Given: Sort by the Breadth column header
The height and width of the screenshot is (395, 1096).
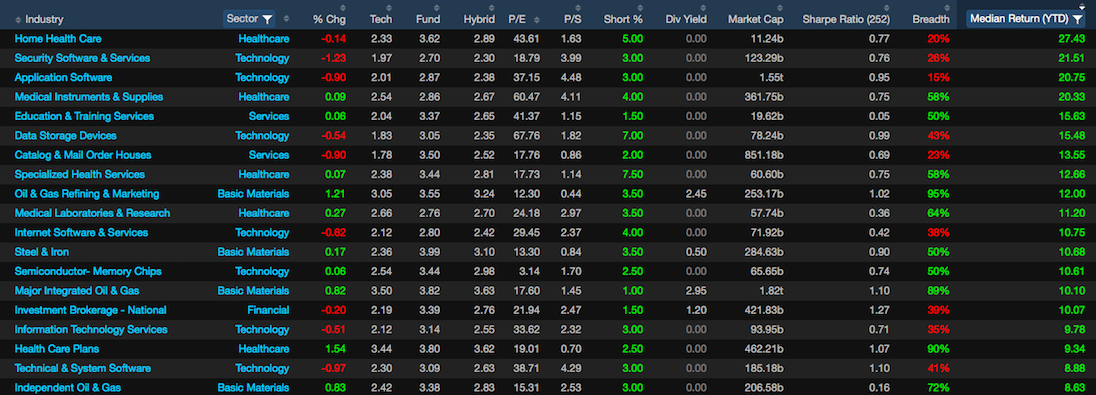Looking at the screenshot, I should [x=931, y=20].
